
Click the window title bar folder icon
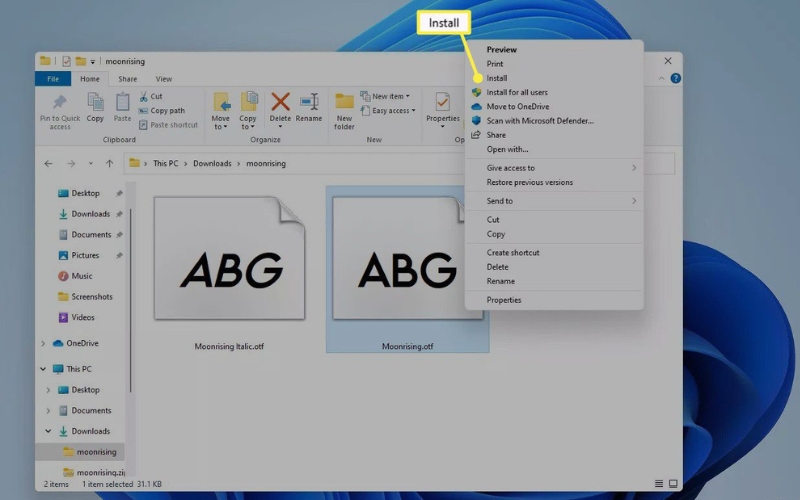[45, 61]
